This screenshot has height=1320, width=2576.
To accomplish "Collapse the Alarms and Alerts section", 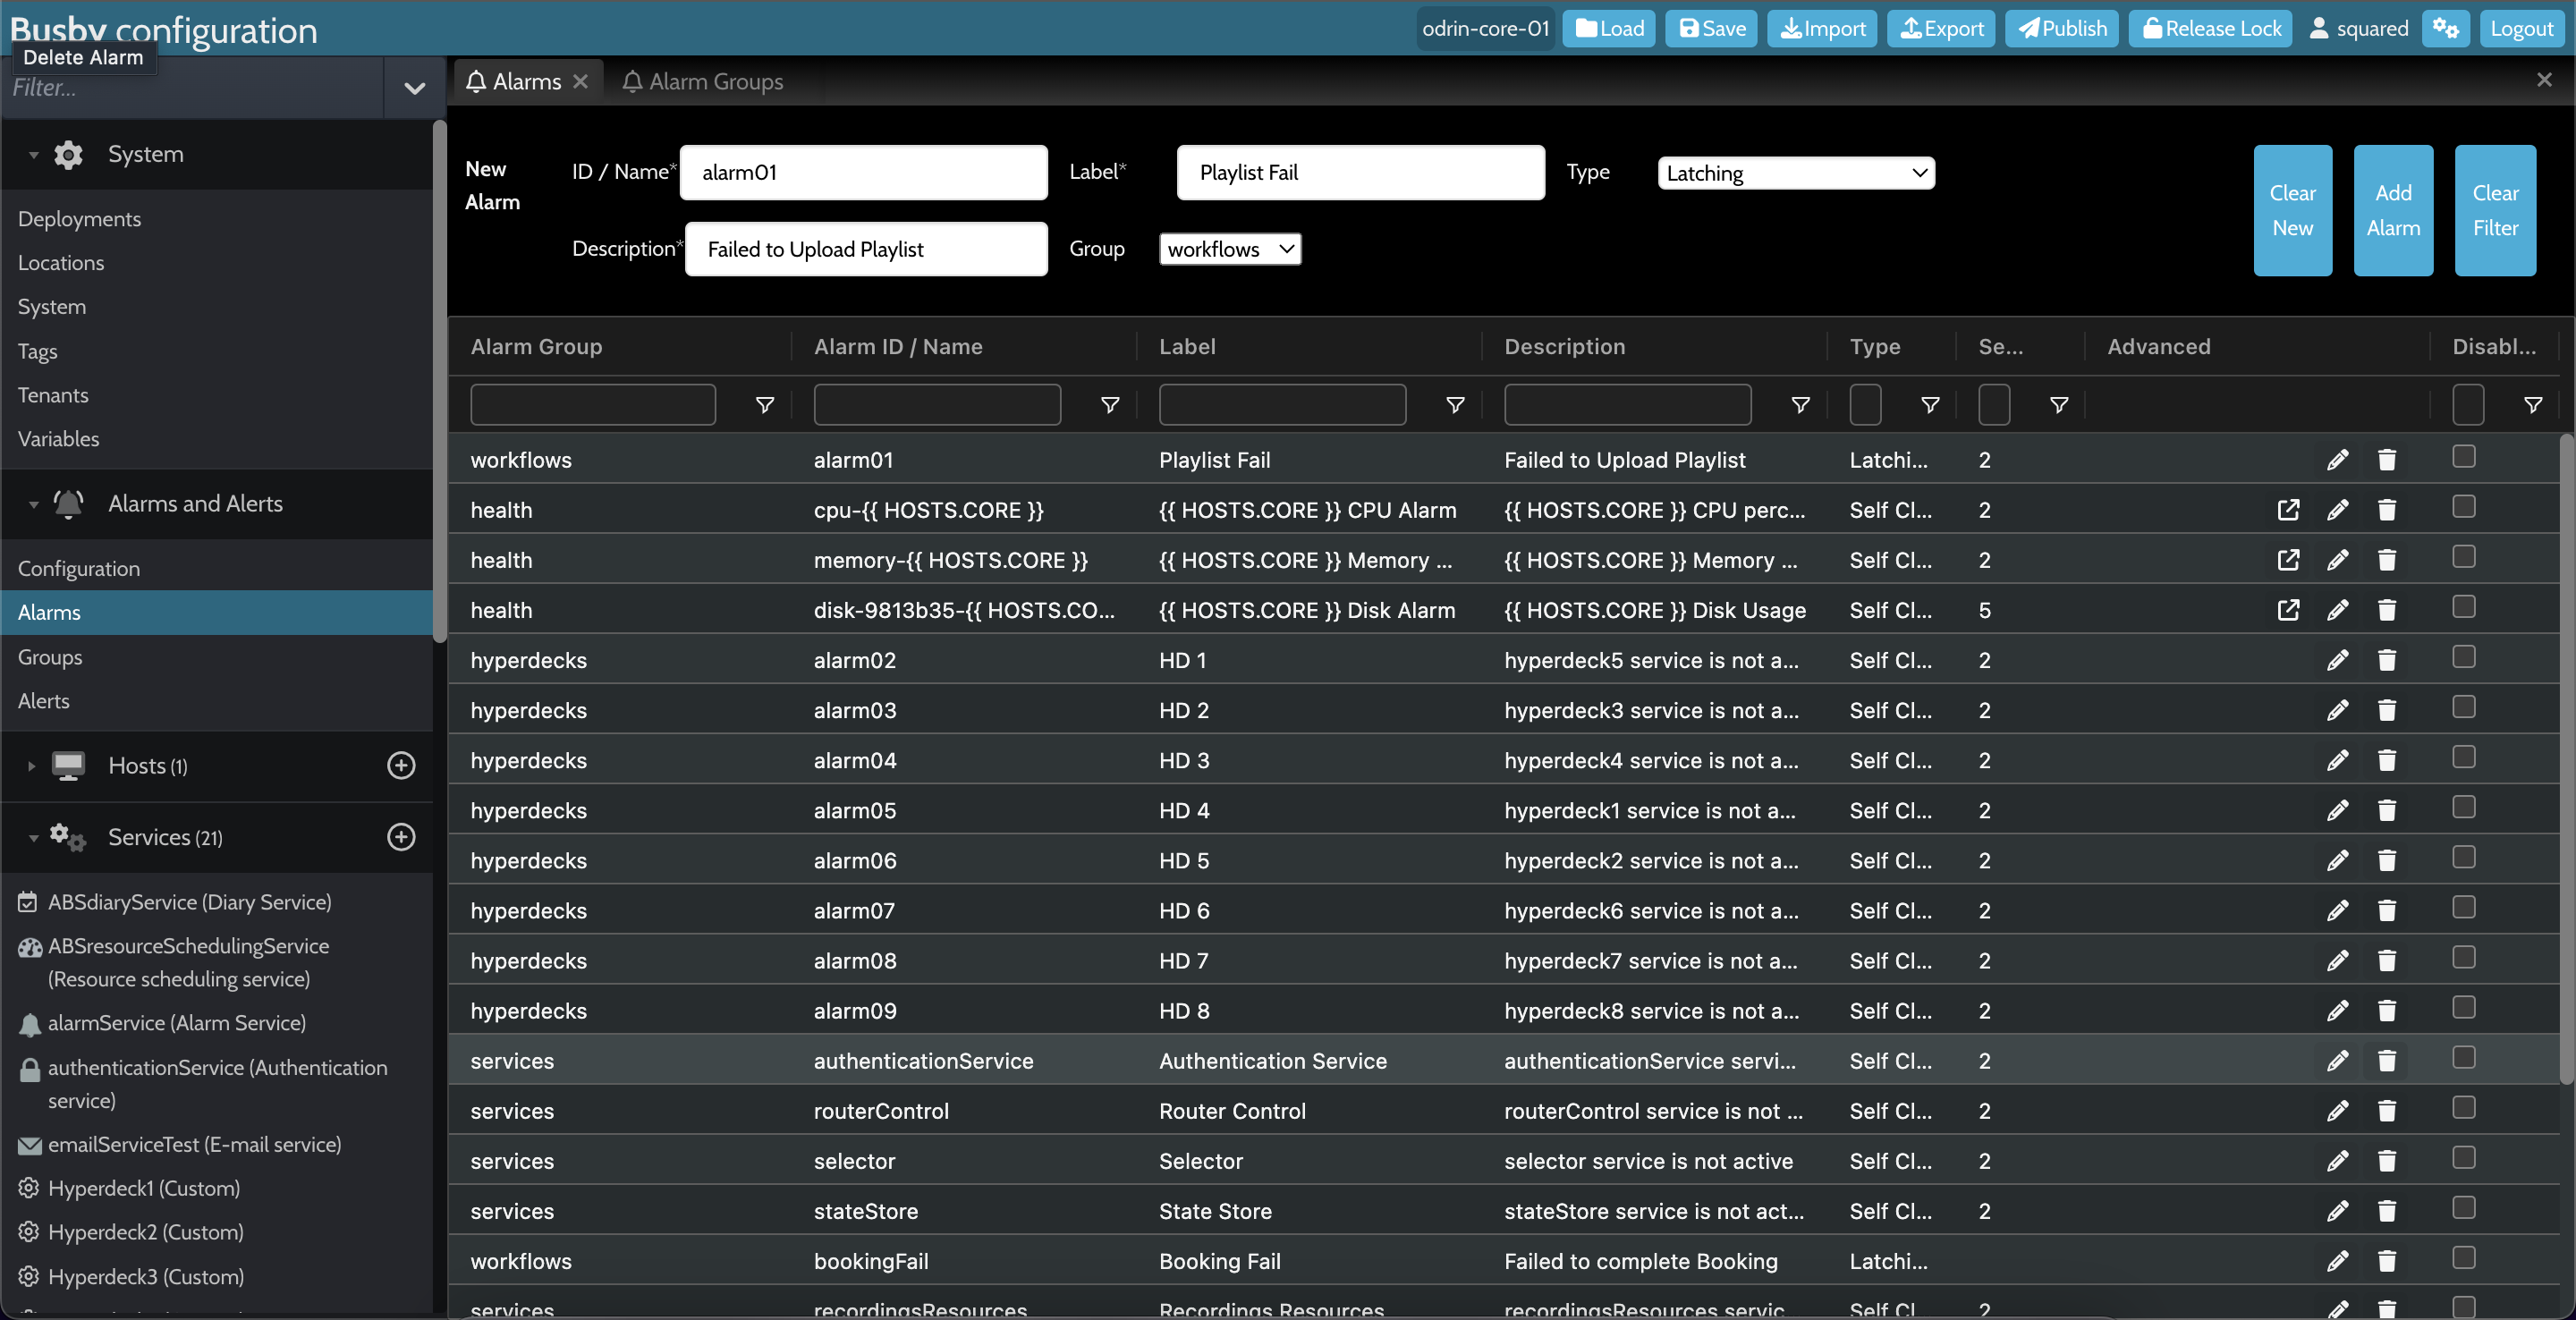I will 33,505.
